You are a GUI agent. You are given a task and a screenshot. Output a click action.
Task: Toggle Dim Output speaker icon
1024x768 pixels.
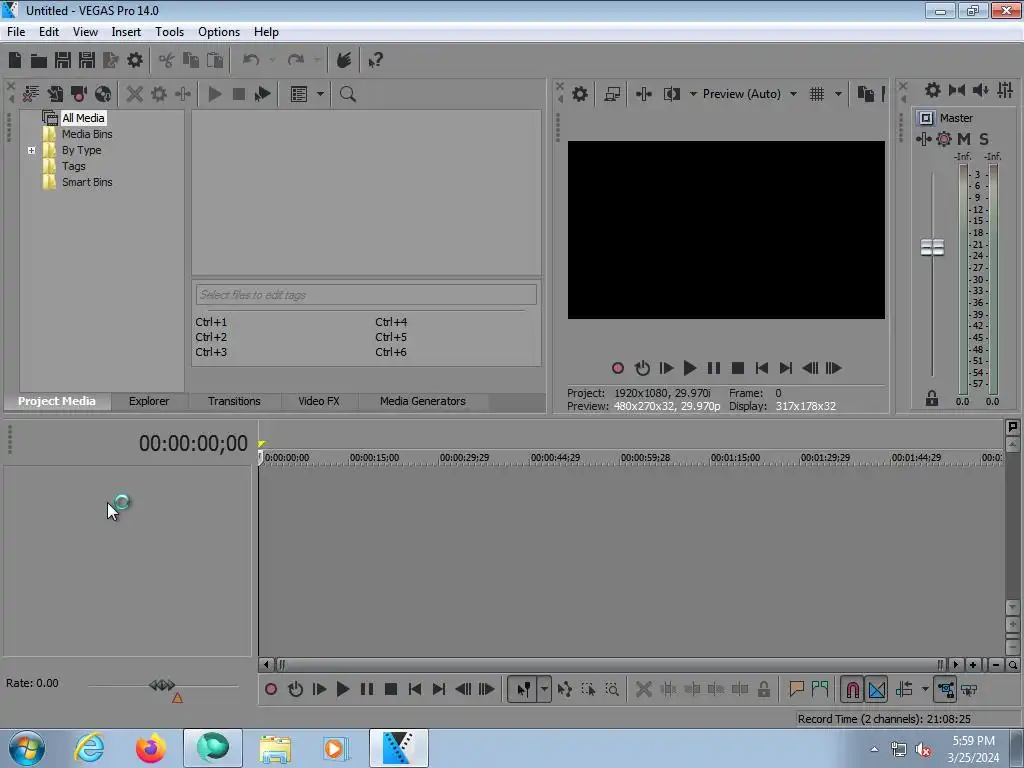point(981,90)
